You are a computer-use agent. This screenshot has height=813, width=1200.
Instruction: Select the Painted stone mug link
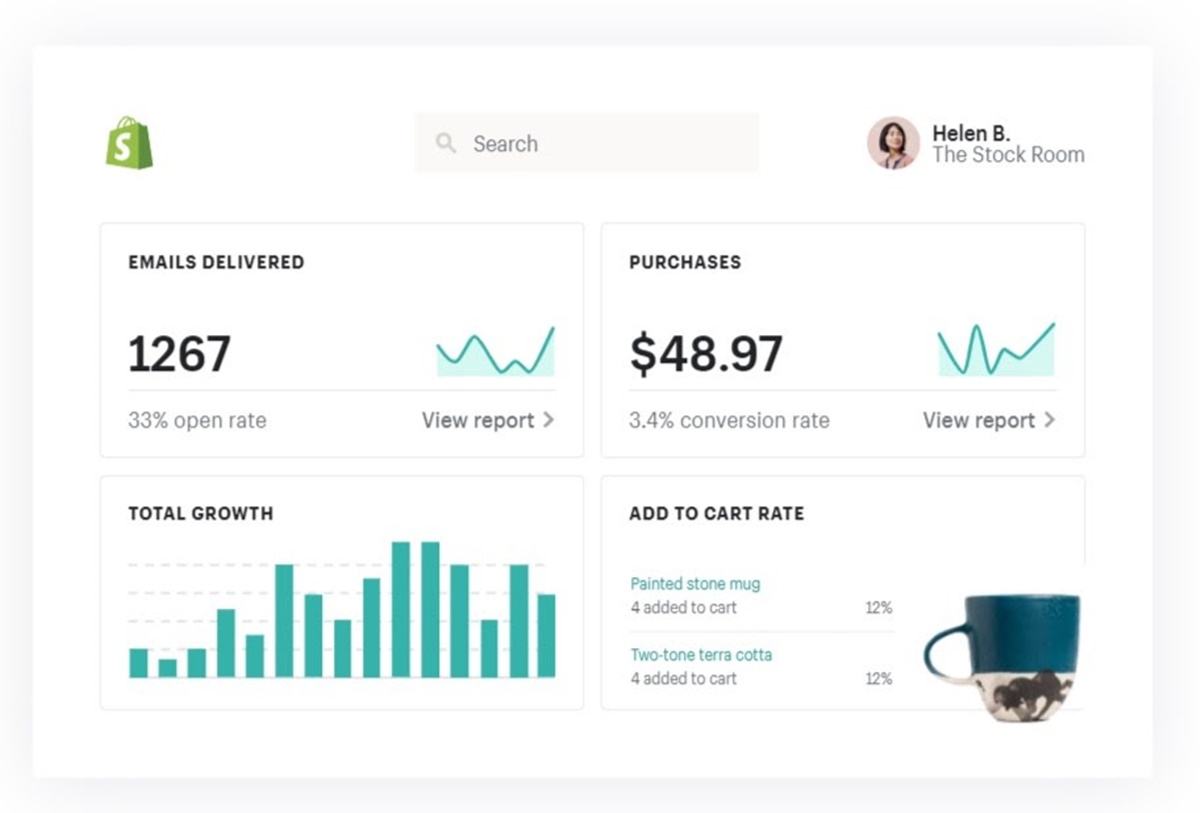click(x=695, y=584)
